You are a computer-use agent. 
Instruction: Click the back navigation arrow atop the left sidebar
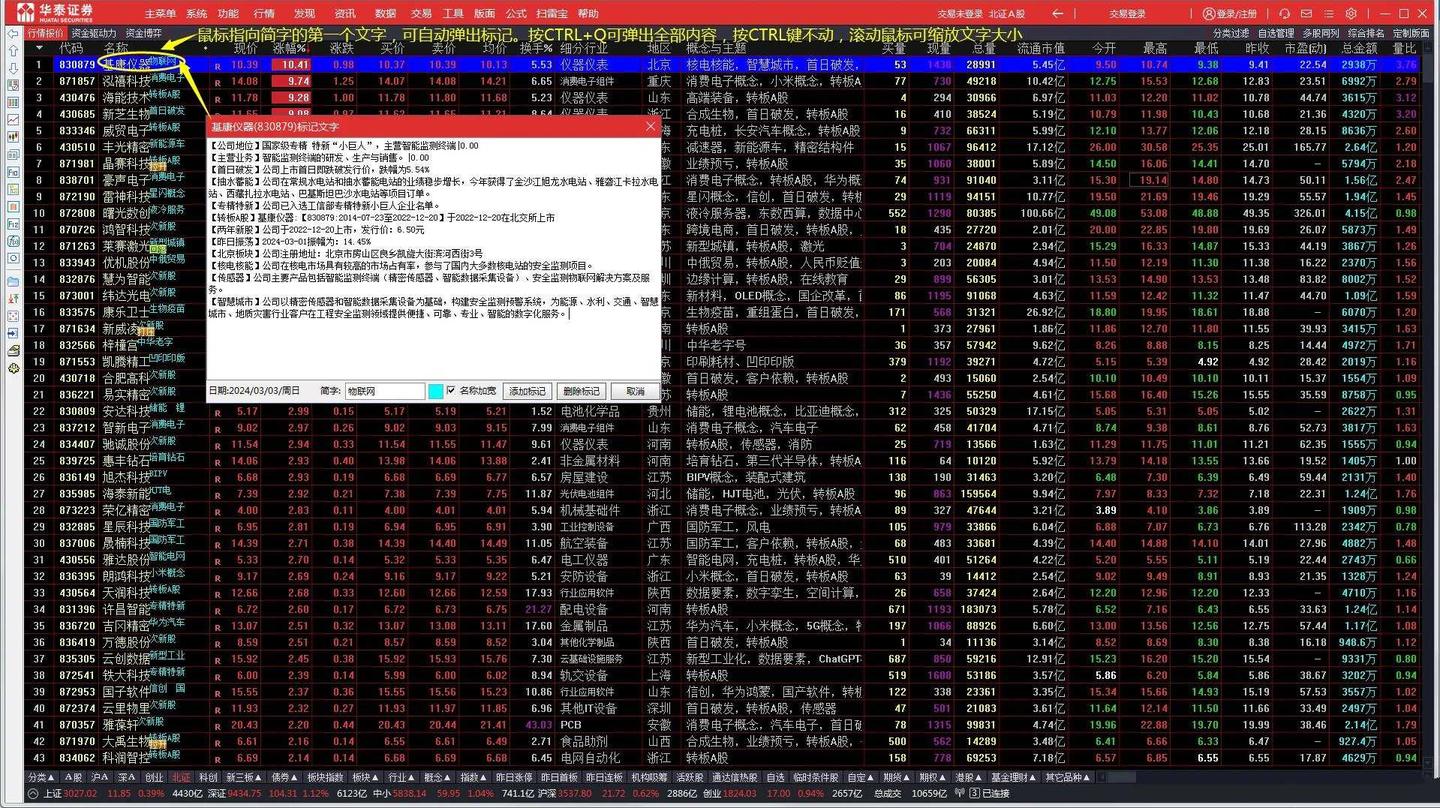coord(12,35)
